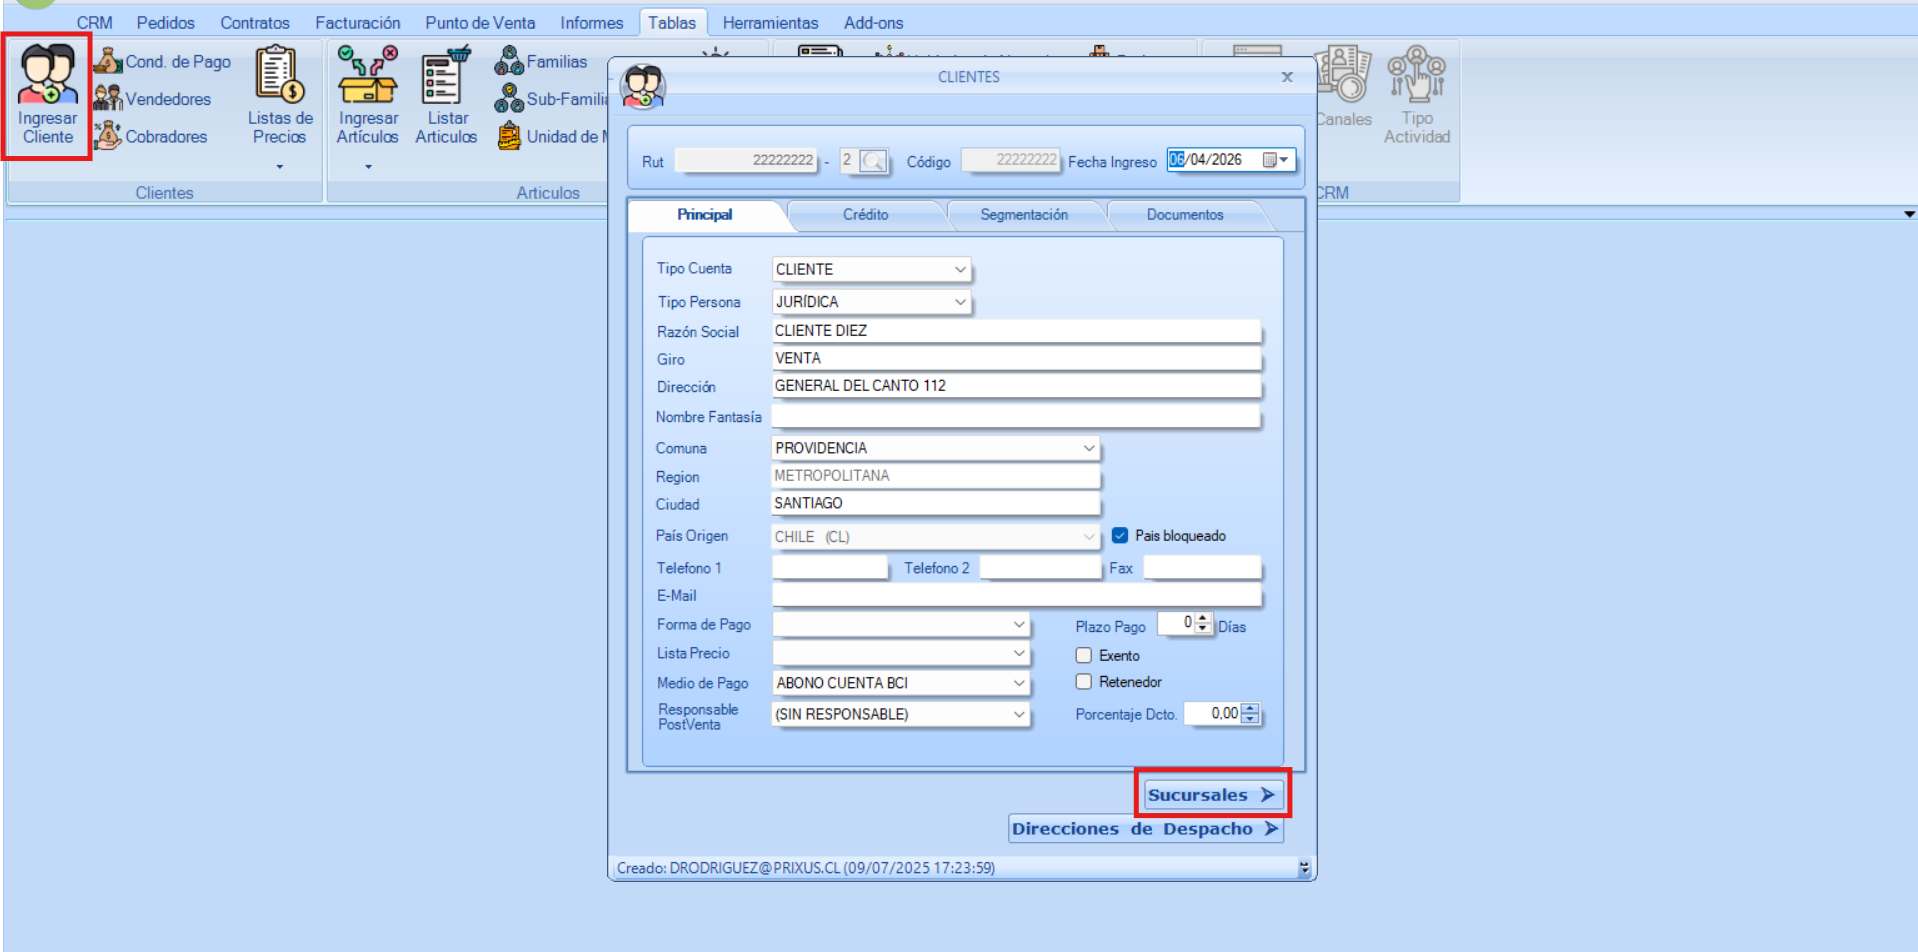Click the E-Mail input field
Image resolution: width=1918 pixels, height=952 pixels.
(1015, 596)
